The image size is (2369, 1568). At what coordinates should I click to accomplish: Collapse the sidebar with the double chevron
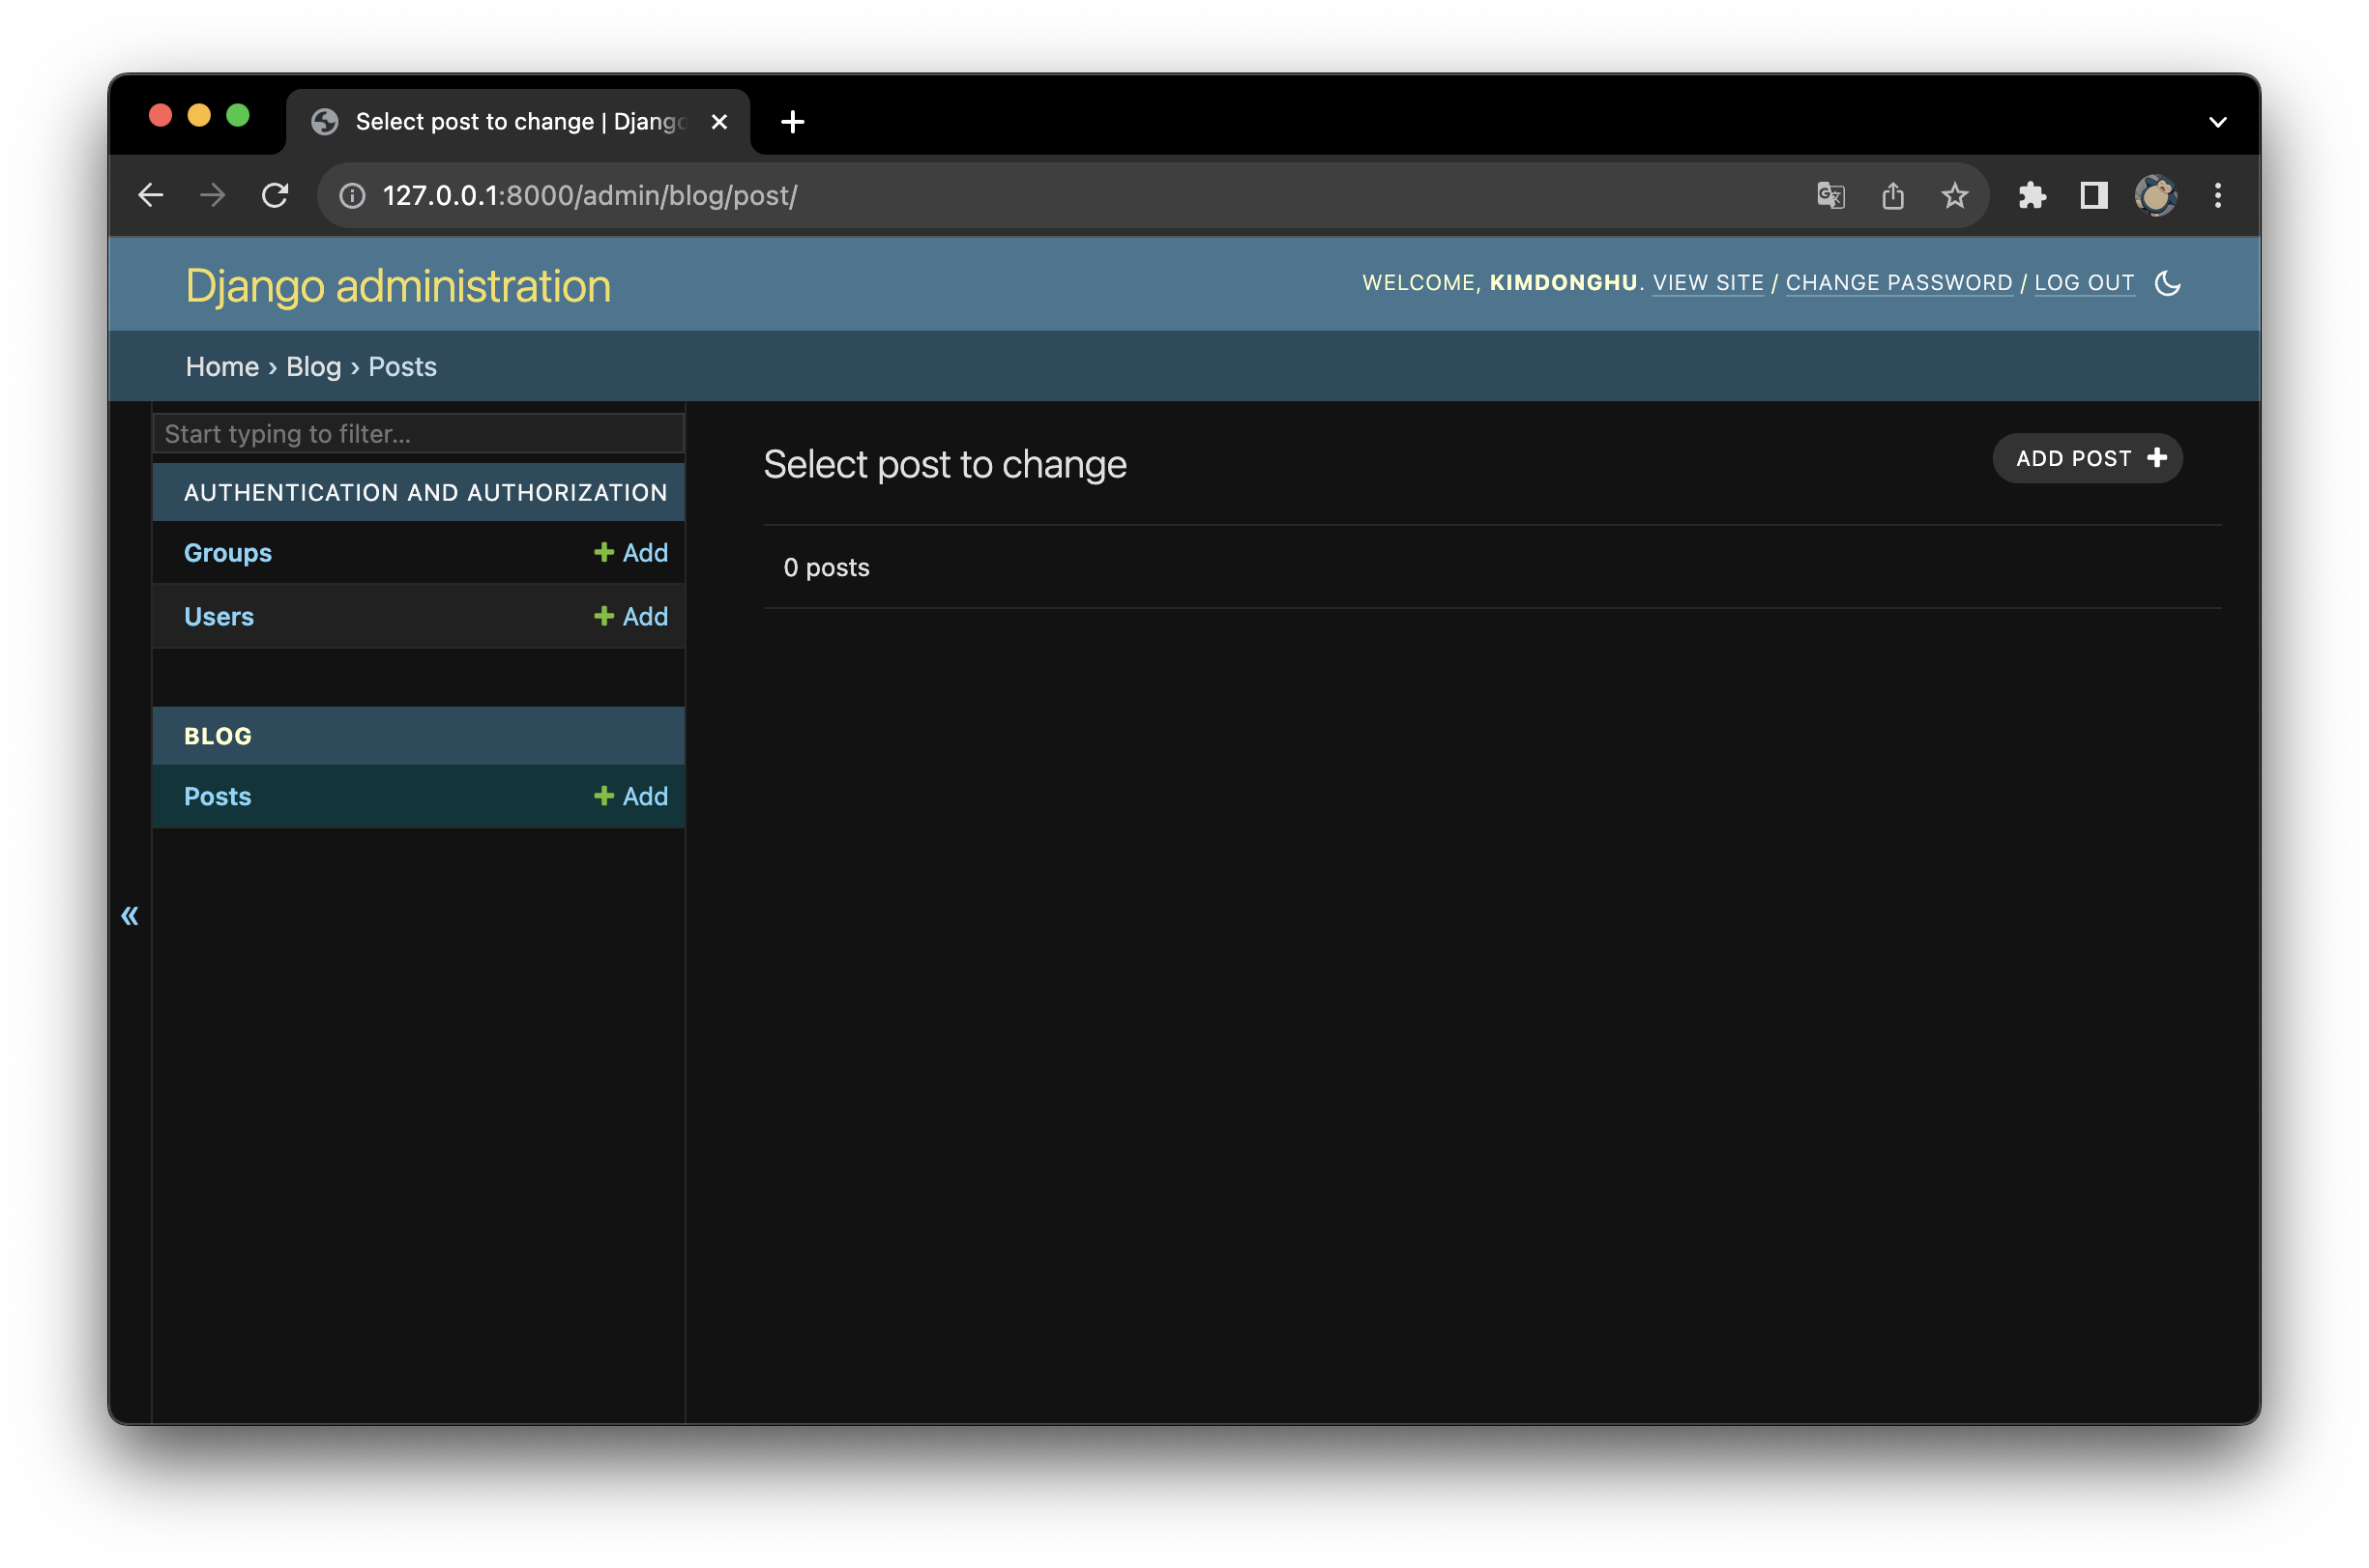pyautogui.click(x=130, y=915)
